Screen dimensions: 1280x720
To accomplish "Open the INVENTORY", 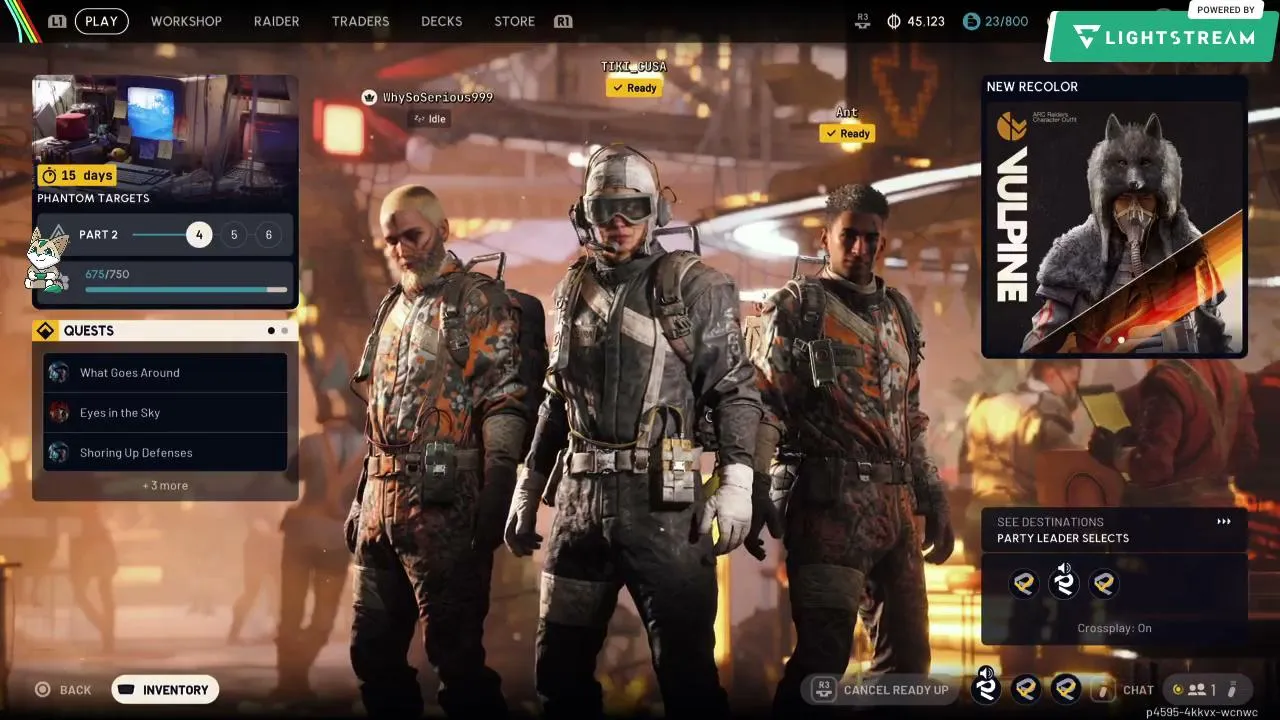I will 165,690.
